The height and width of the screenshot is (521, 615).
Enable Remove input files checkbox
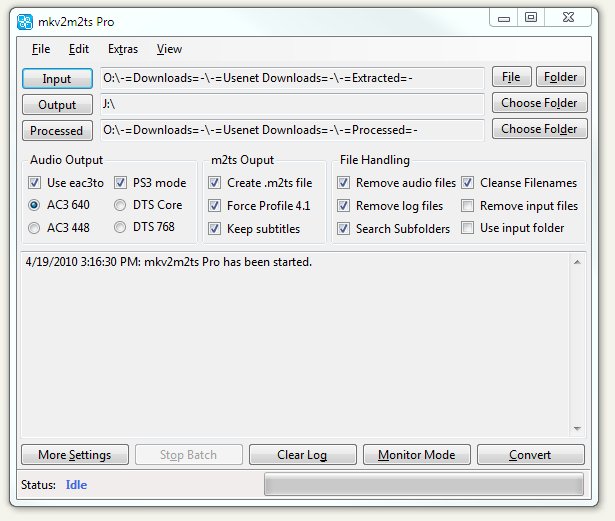click(x=468, y=206)
